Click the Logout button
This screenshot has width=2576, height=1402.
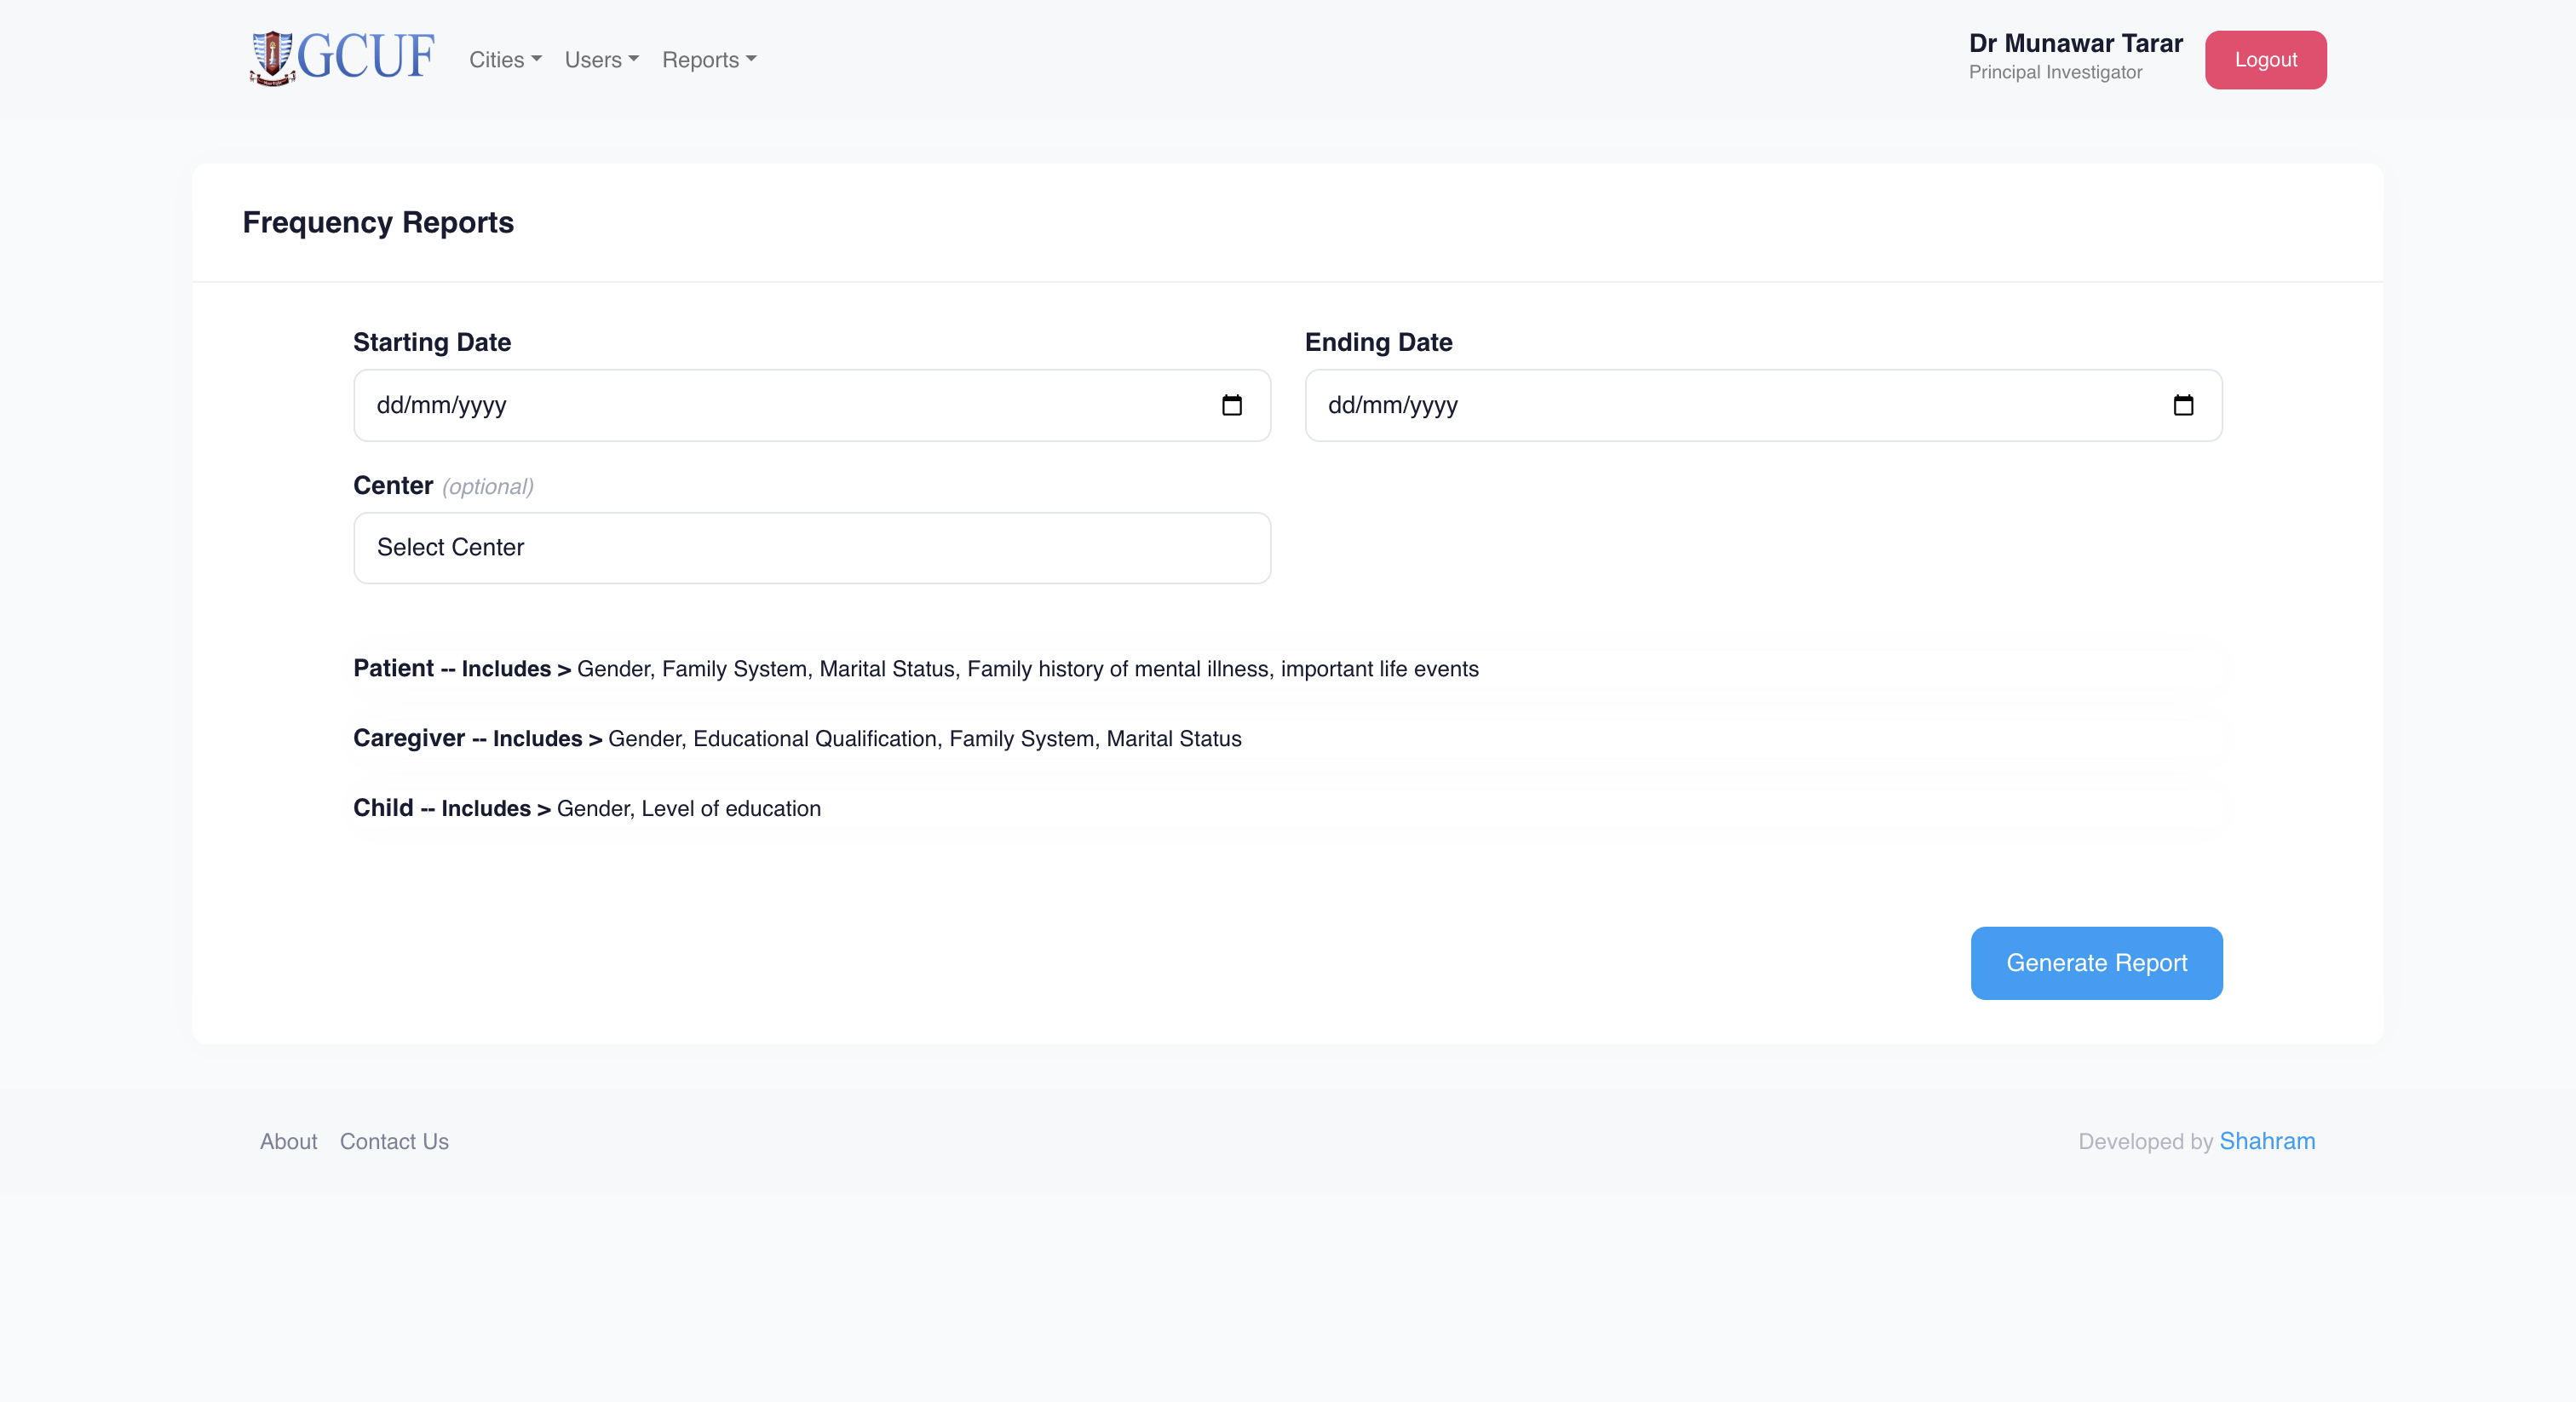pos(2265,60)
